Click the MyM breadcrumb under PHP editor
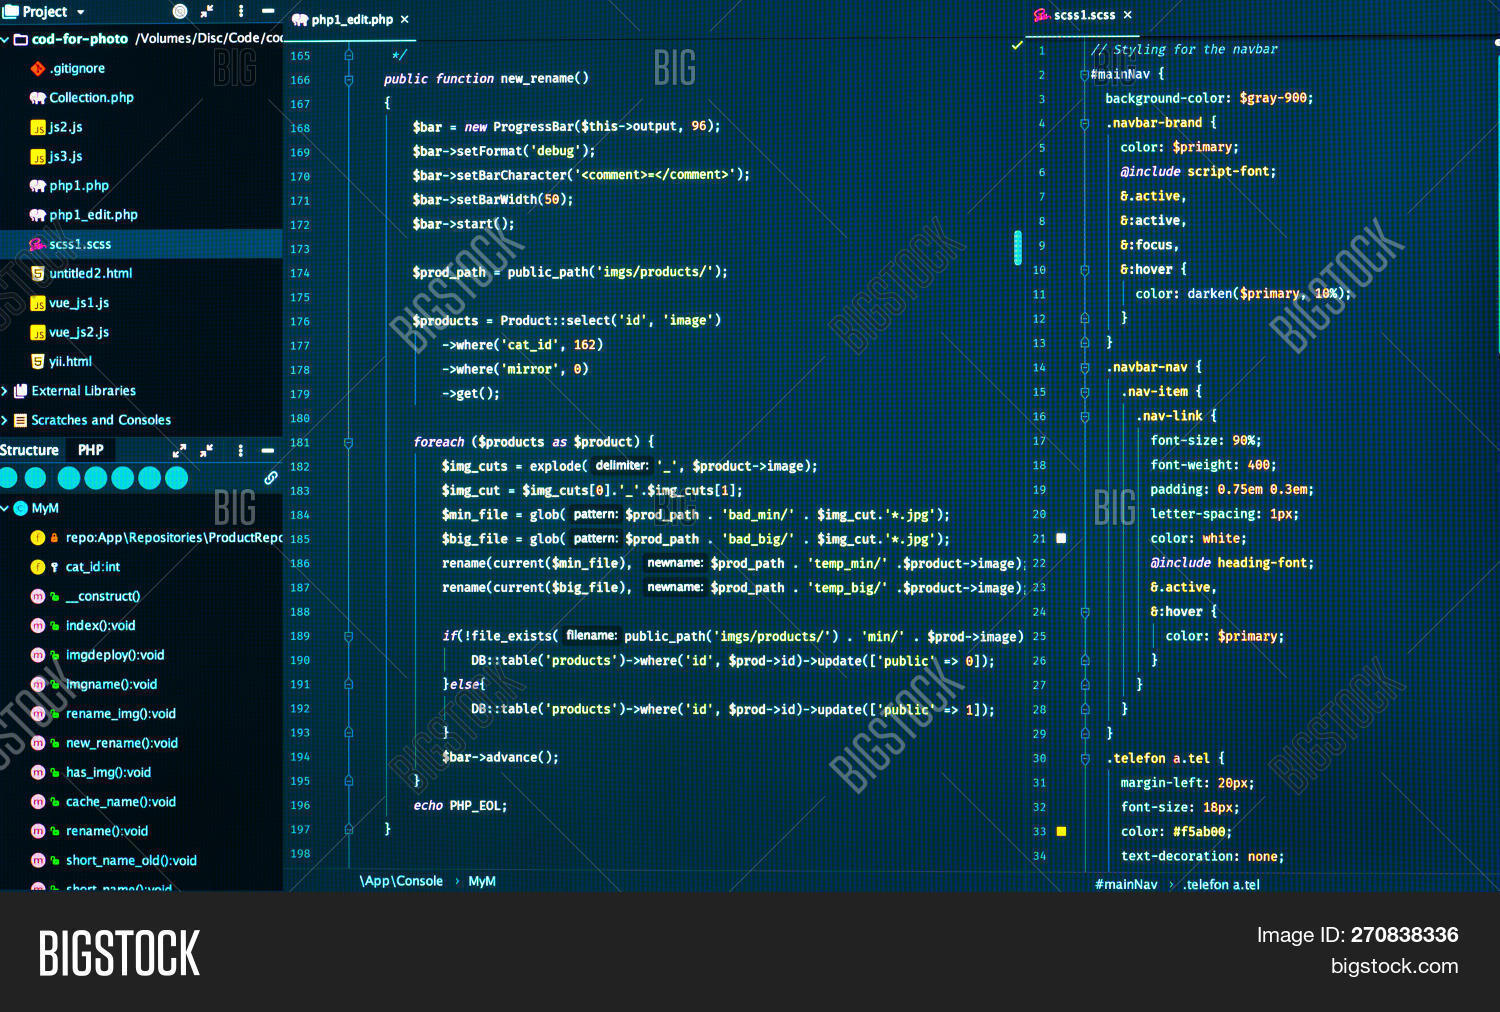 click(482, 881)
